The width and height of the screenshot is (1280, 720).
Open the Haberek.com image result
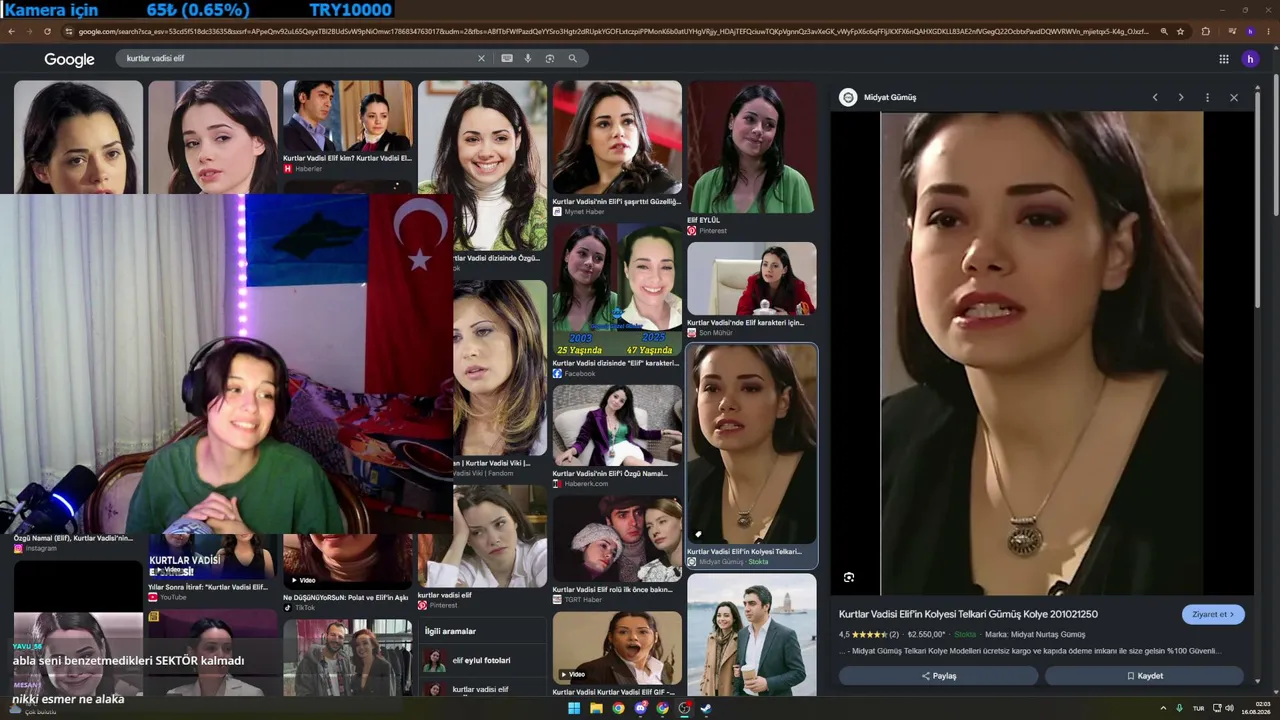617,436
